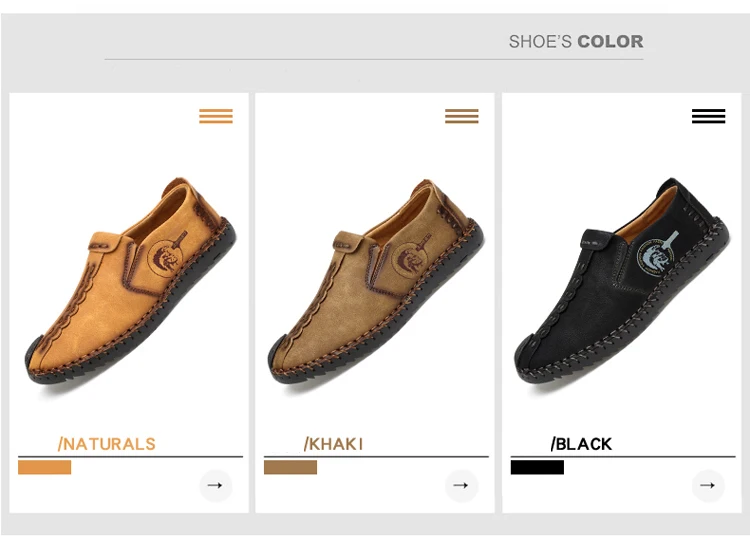Click the embossed logo on khaki shoe

point(410,260)
